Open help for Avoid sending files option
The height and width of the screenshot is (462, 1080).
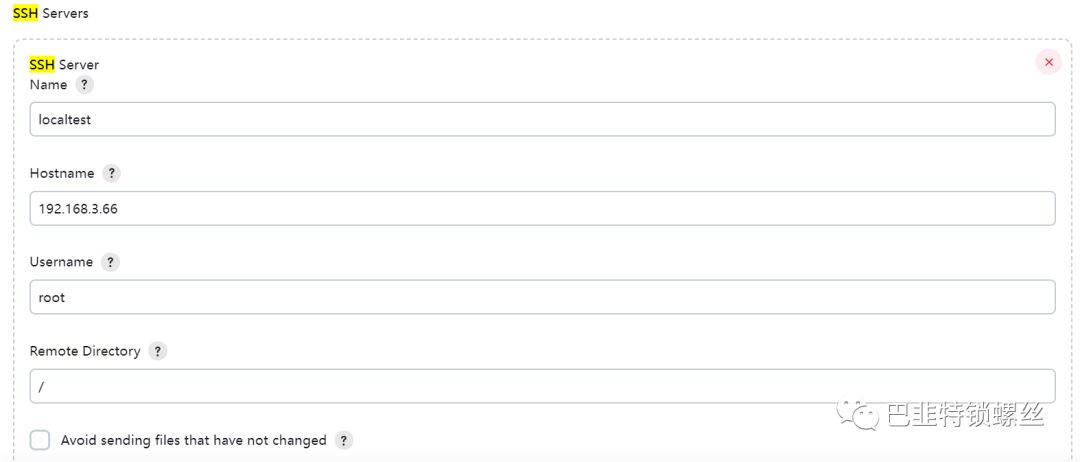(x=344, y=440)
